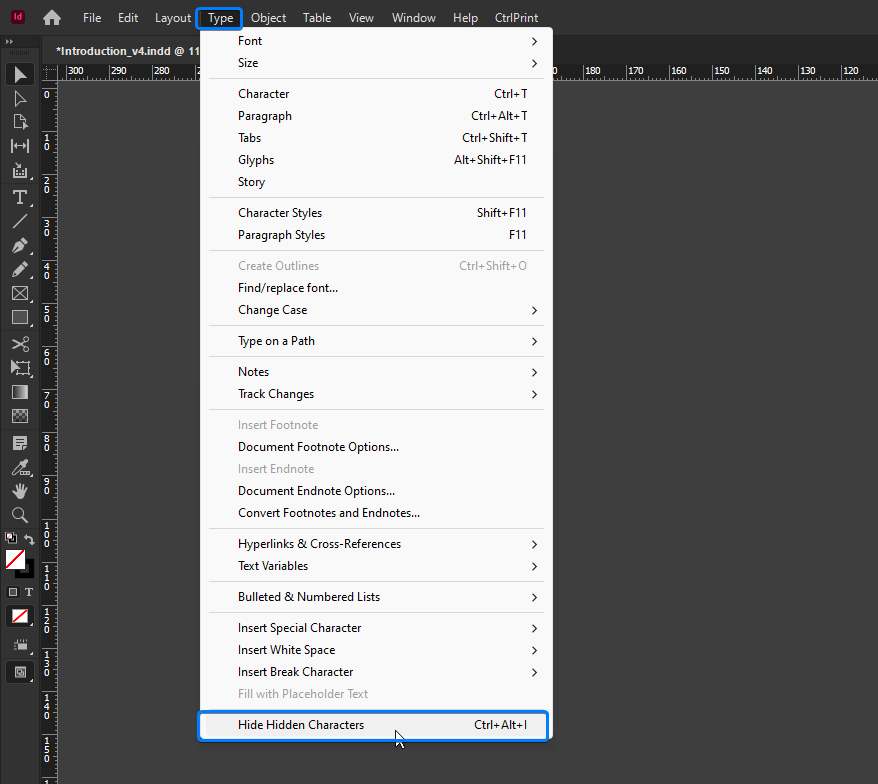Select the Gradient Feather tool
The image size is (878, 784).
click(20, 416)
